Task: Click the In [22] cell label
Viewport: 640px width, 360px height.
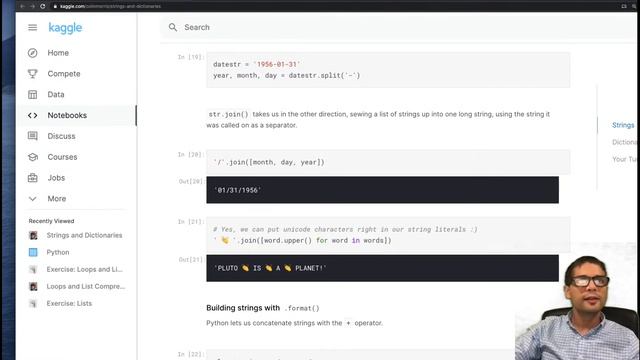Action: pyautogui.click(x=190, y=354)
